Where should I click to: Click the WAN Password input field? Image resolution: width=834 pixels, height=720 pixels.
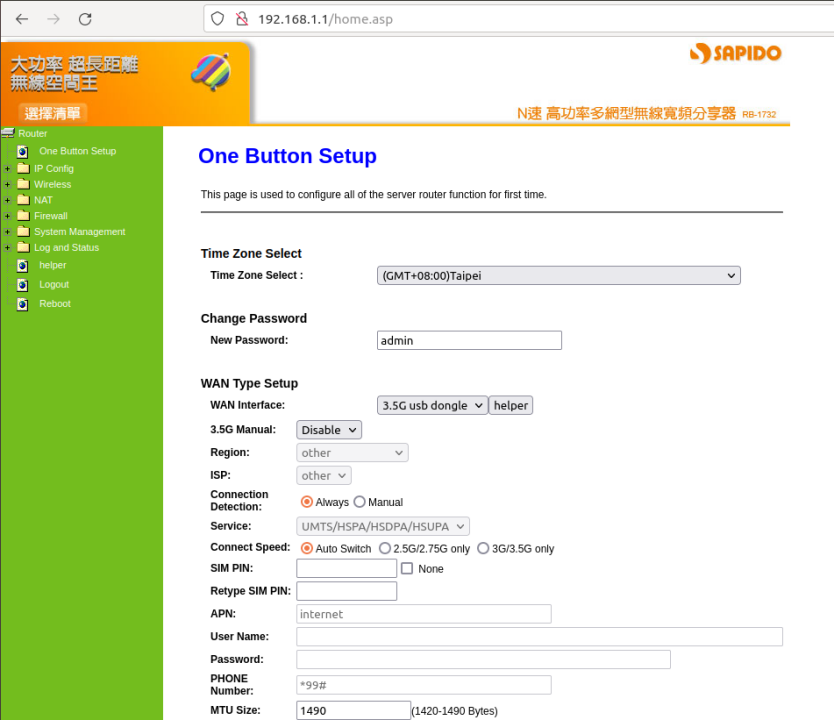[483, 659]
